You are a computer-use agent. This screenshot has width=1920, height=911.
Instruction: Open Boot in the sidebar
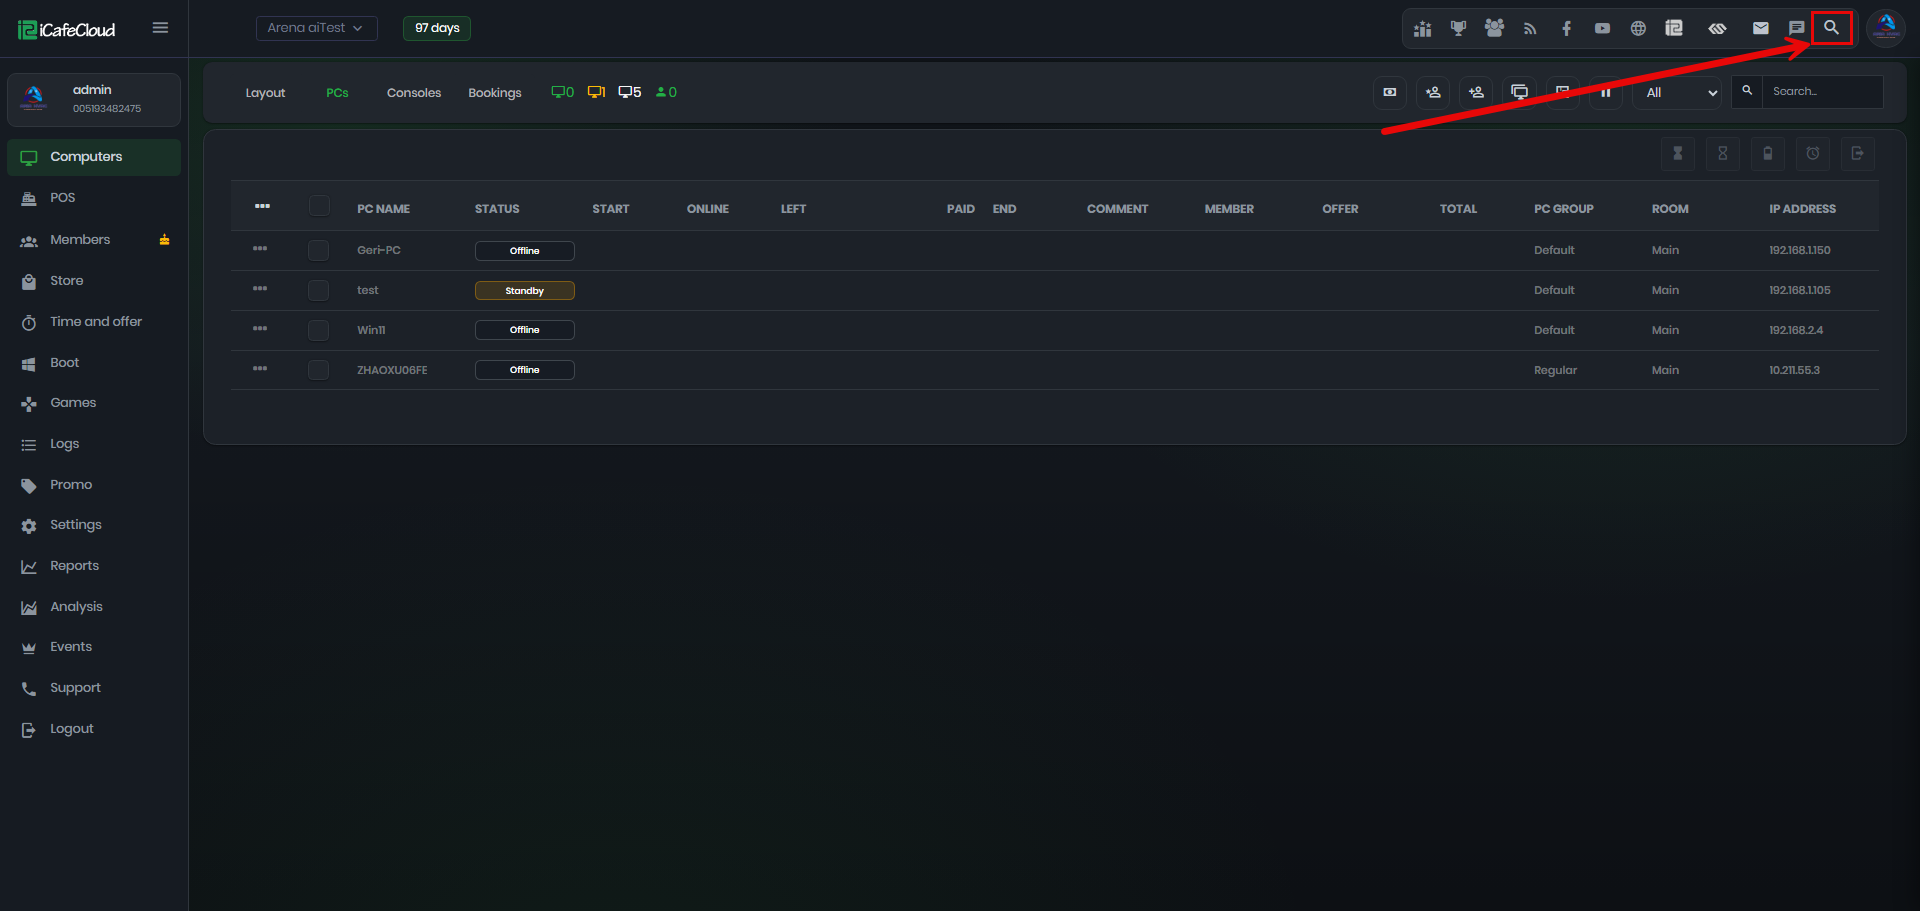[94, 363]
